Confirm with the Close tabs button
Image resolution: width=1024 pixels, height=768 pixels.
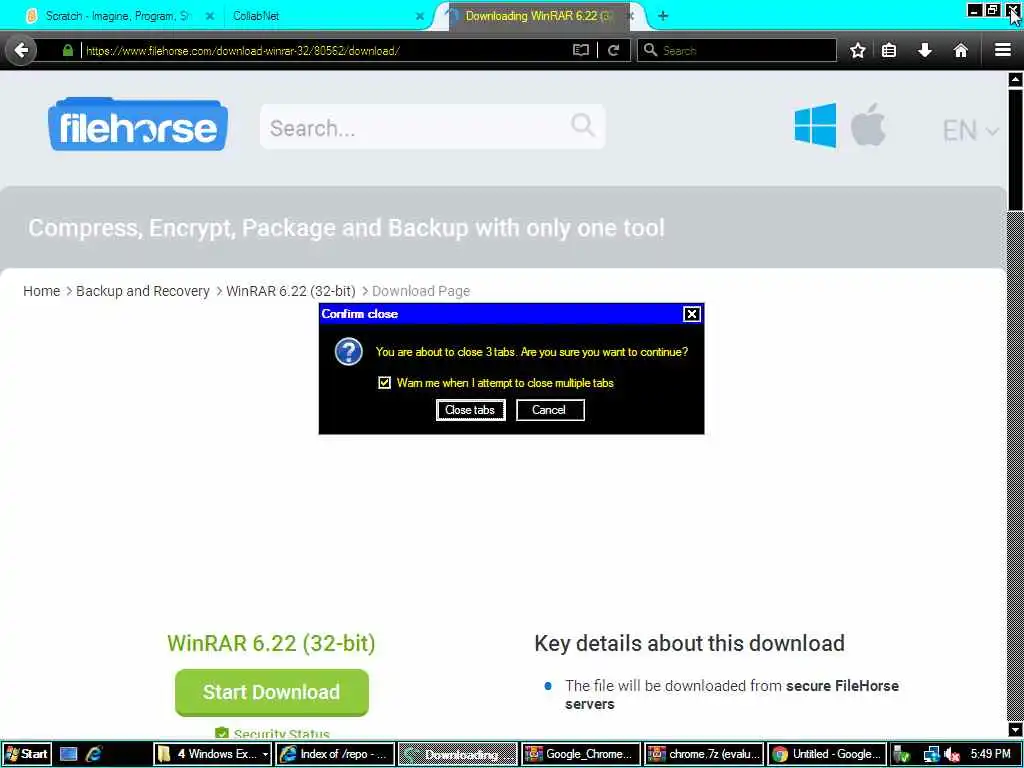(470, 410)
